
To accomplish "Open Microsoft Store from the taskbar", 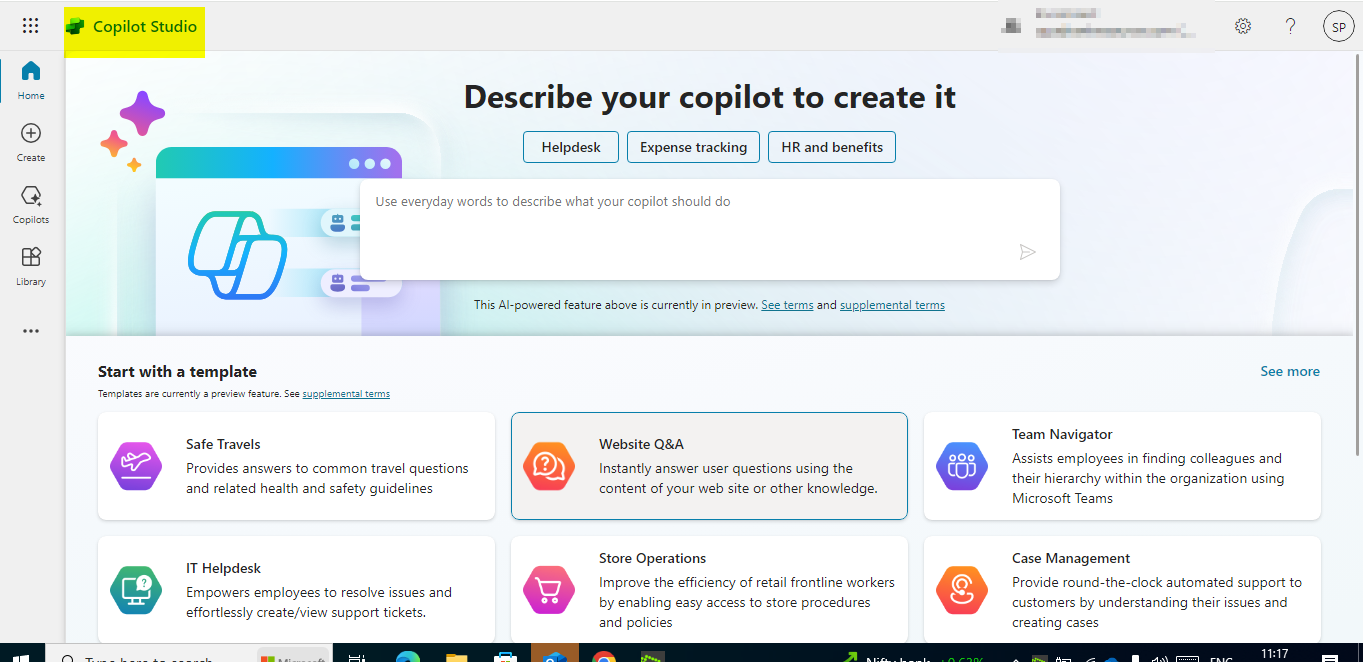I will coord(505,656).
